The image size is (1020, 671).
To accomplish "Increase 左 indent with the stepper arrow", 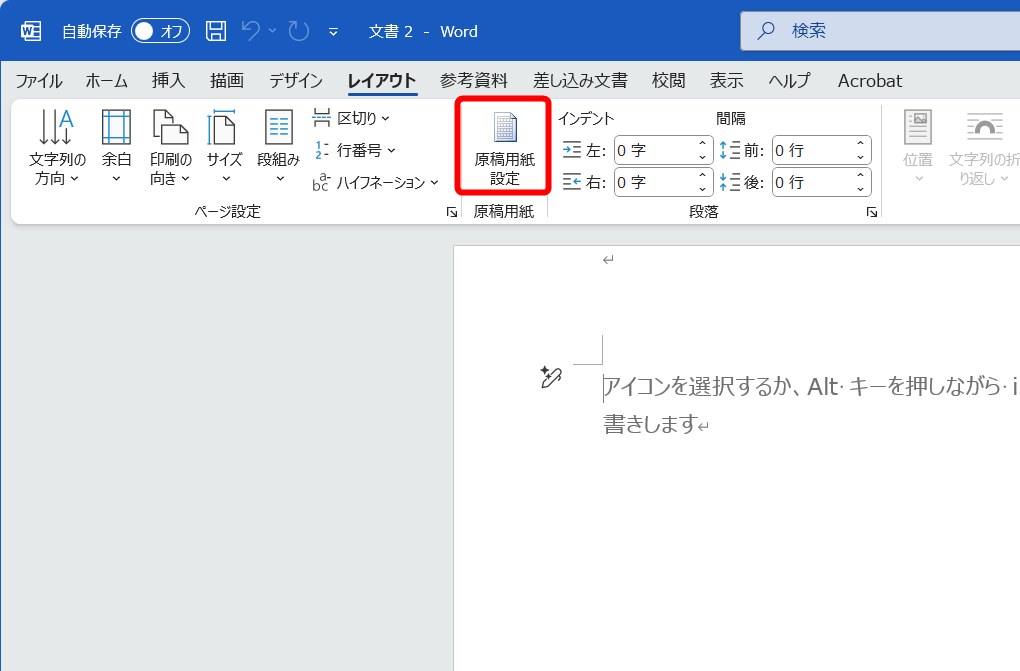I will 700,144.
